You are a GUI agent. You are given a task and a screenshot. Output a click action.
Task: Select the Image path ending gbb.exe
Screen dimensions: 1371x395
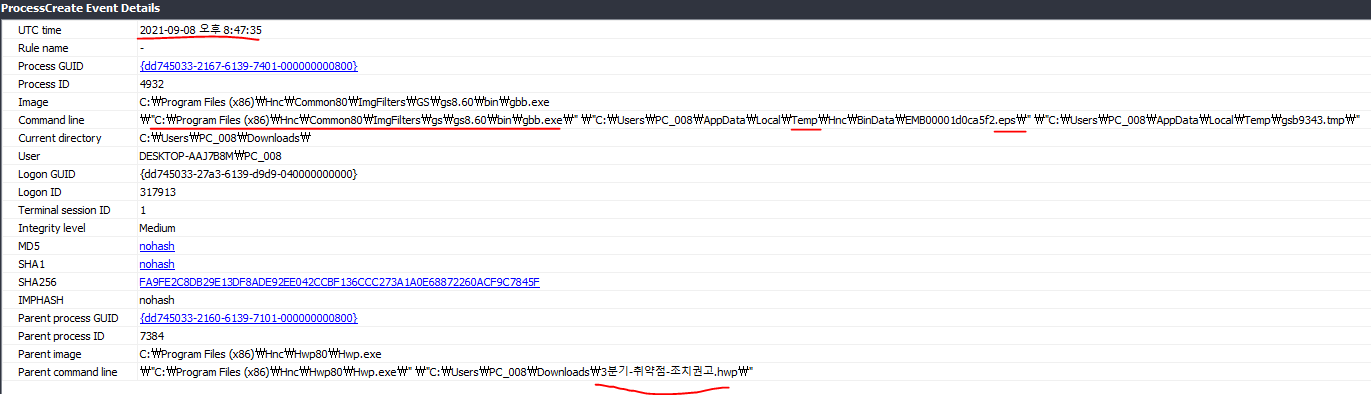[344, 102]
